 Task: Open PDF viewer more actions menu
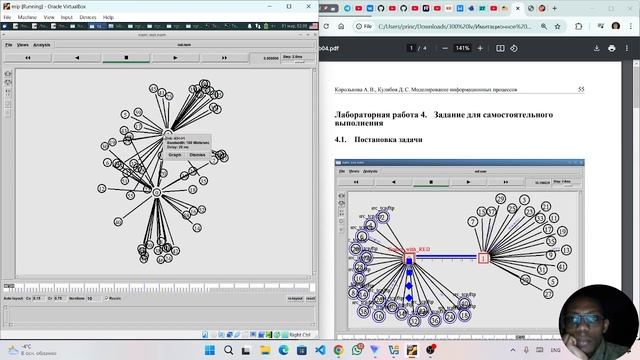coord(627,48)
